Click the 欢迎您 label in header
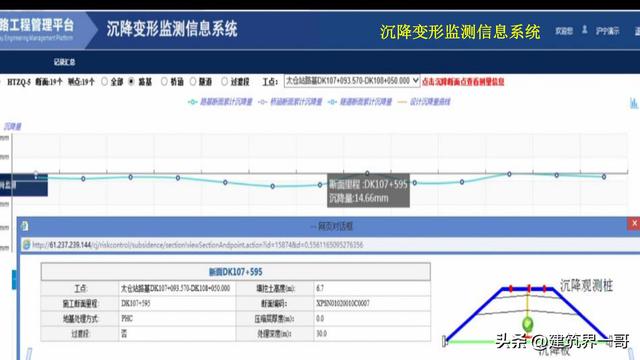 tap(564, 31)
